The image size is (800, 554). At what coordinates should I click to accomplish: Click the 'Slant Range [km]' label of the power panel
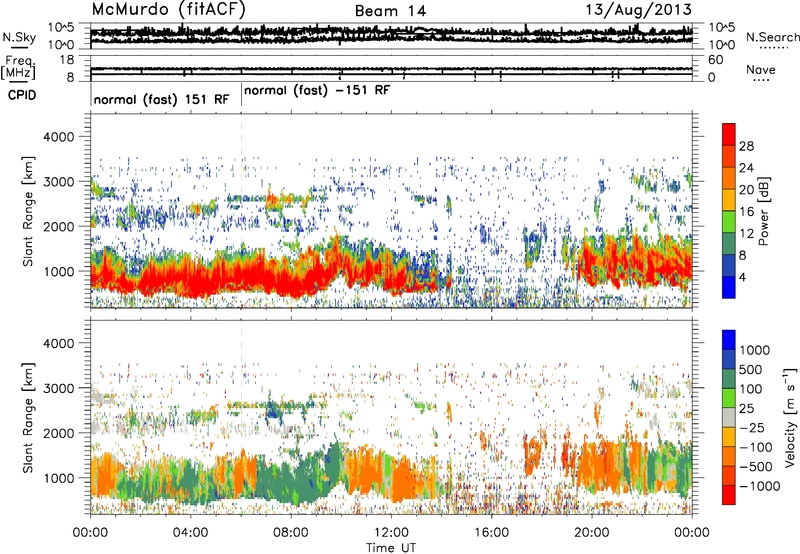(28, 211)
